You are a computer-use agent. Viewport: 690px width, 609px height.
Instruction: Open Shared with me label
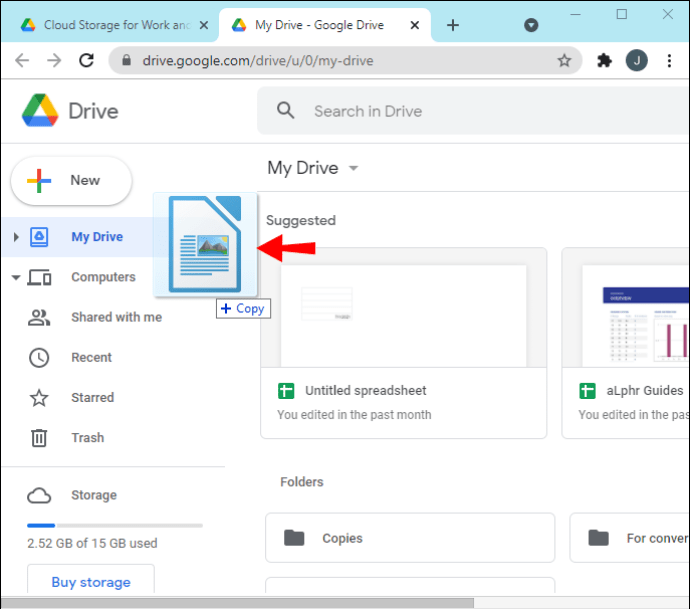coord(117,317)
